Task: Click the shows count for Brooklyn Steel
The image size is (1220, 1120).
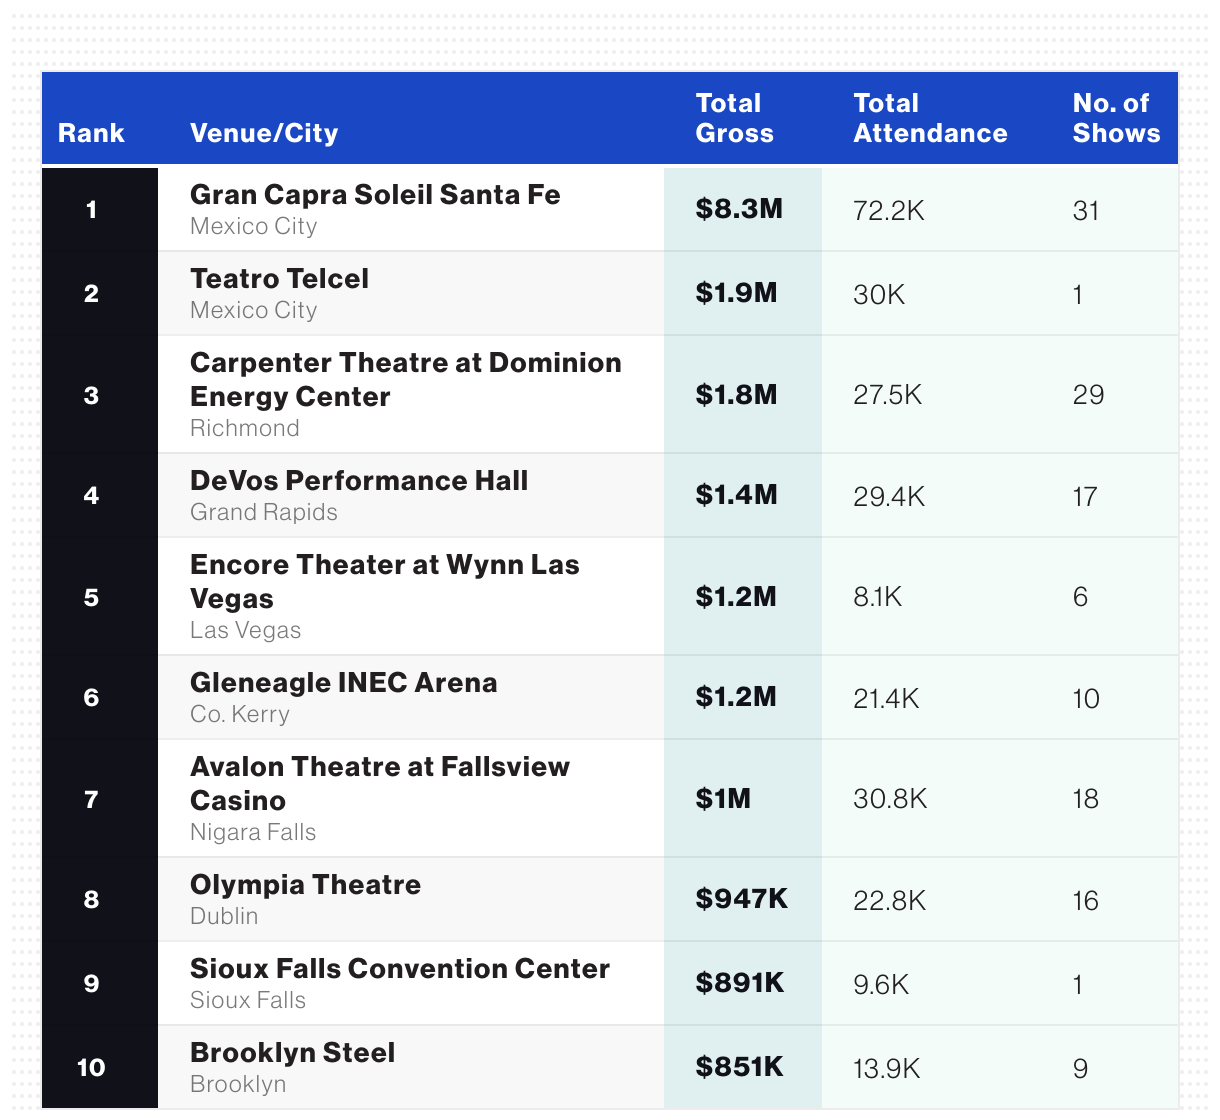Action: (x=1080, y=1068)
